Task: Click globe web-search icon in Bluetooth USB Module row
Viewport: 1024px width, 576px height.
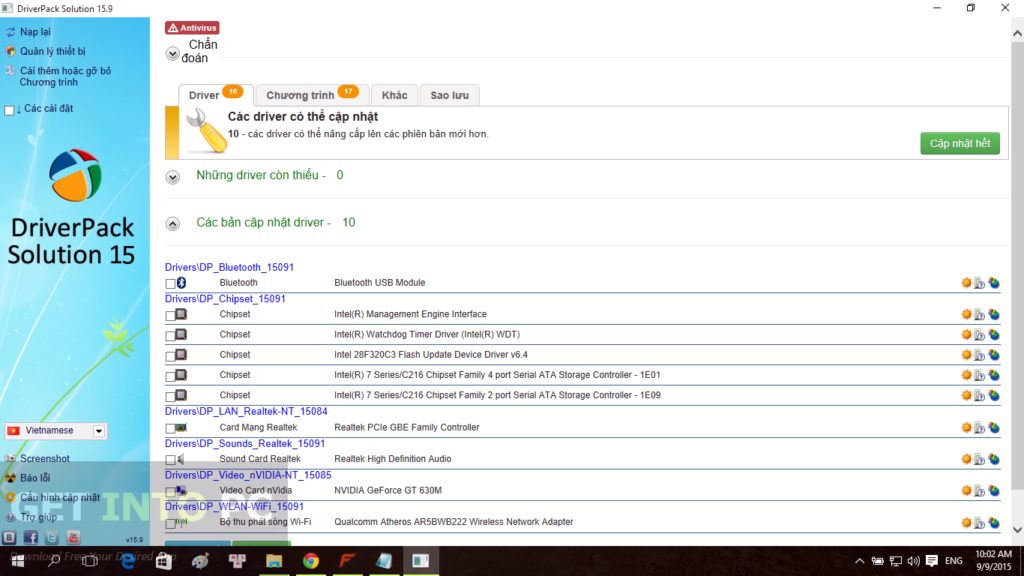Action: click(x=994, y=283)
